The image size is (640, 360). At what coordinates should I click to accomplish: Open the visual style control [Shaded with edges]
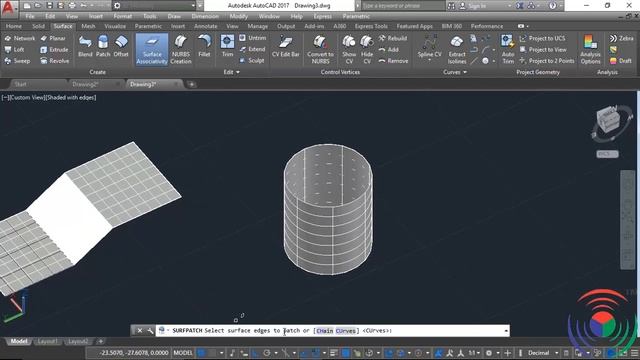coord(71,98)
